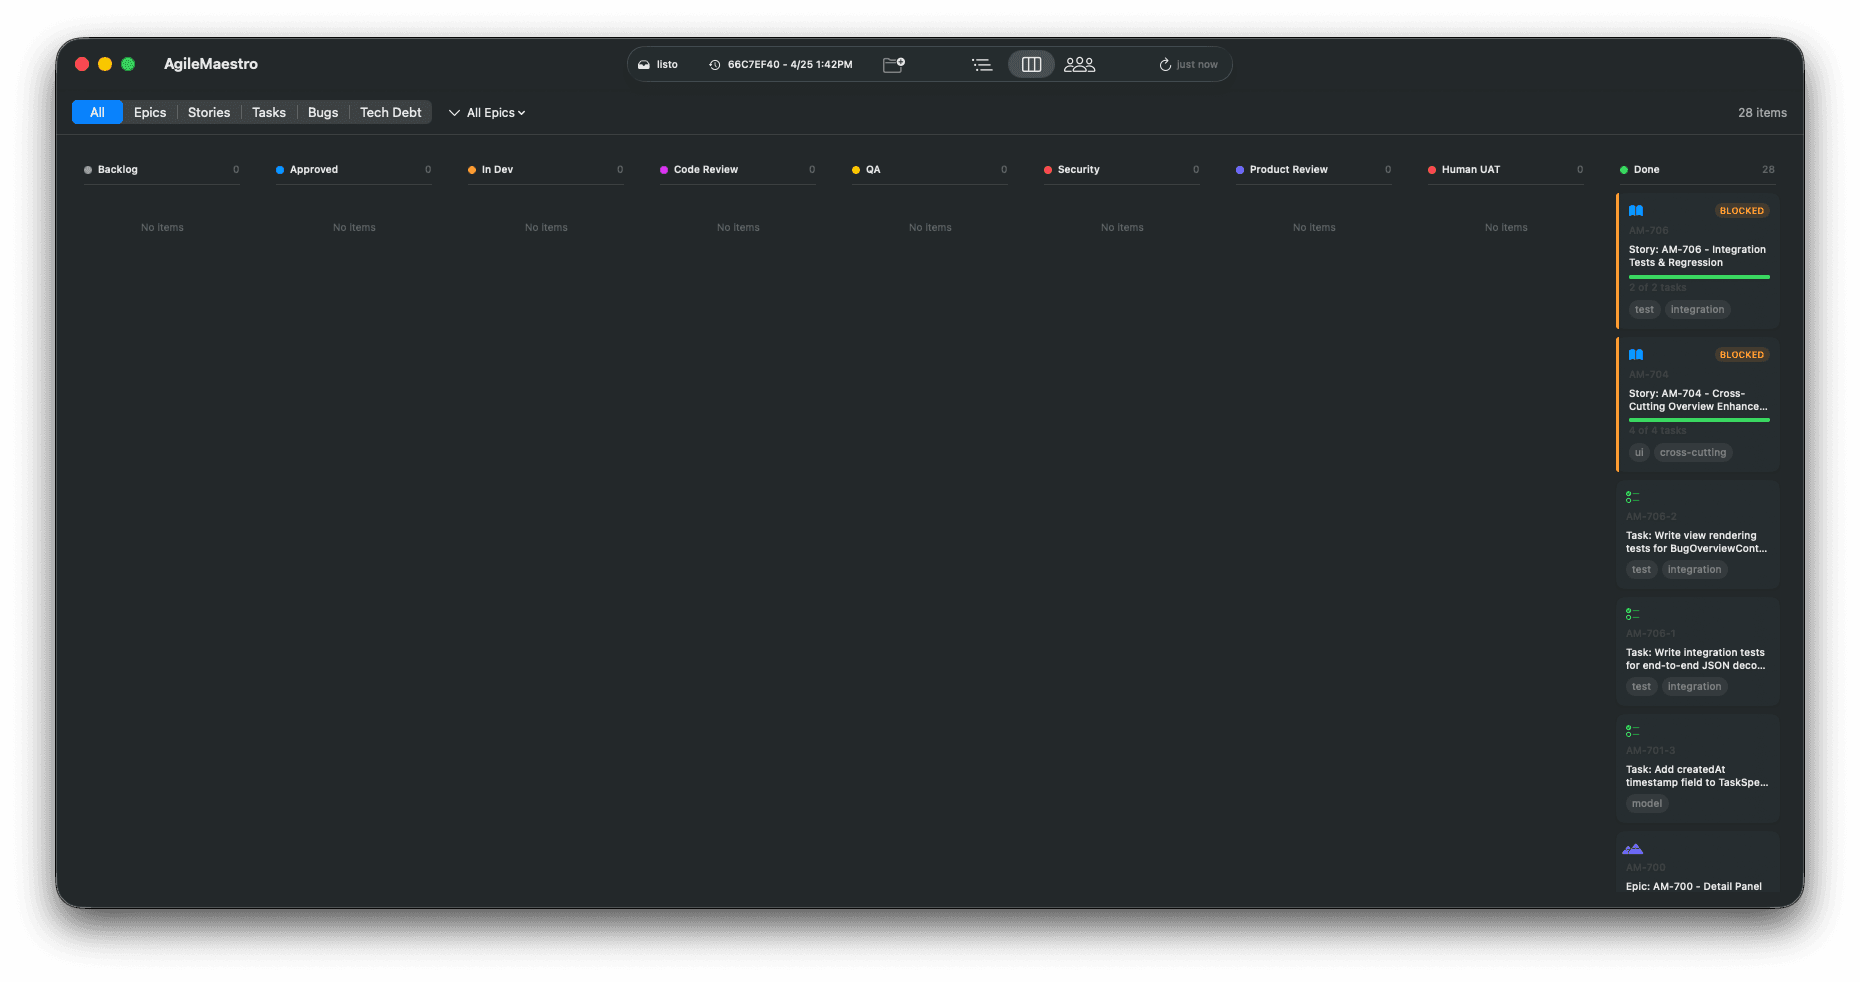This screenshot has height=982, width=1860.
Task: Click the cross-cutting tag on AM-704 story
Action: pos(1693,453)
